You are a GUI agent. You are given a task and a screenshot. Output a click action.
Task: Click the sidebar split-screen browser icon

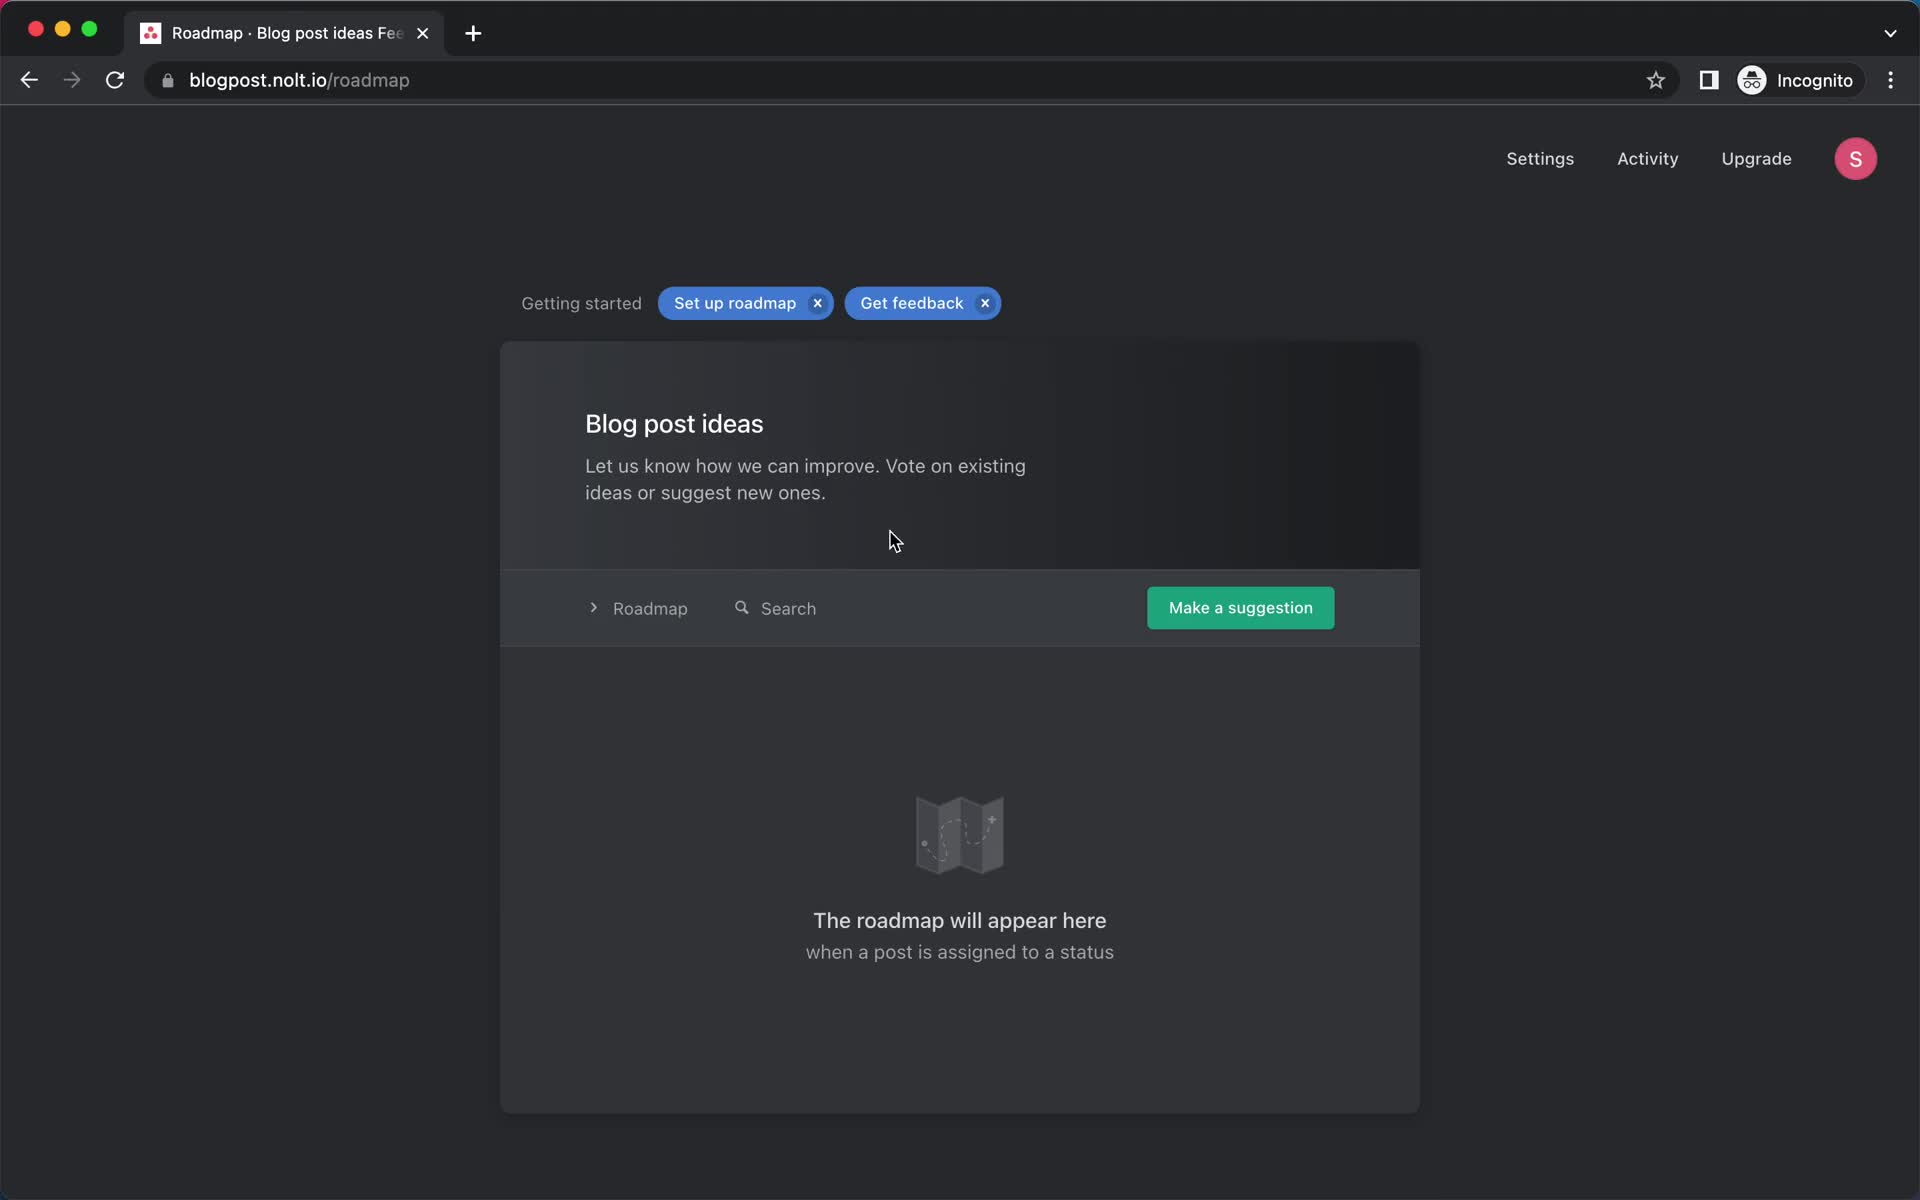pyautogui.click(x=1709, y=80)
